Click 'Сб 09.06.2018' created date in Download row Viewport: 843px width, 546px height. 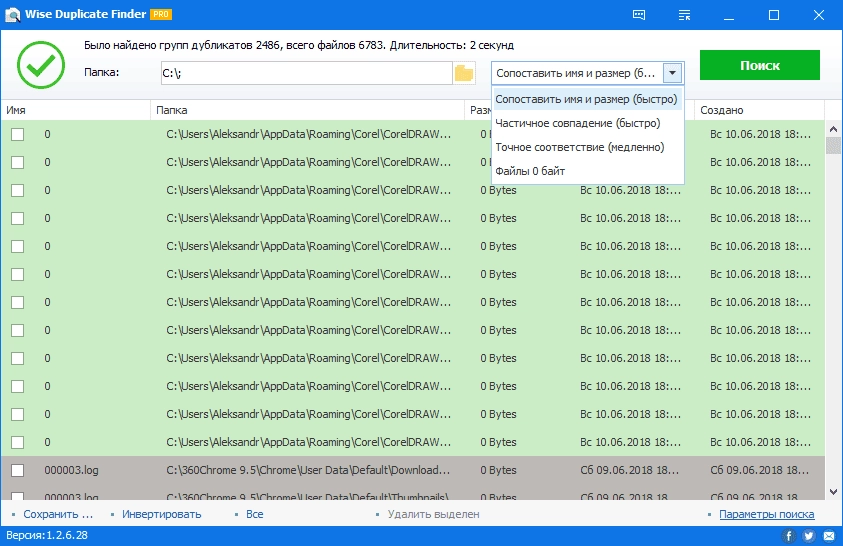click(x=759, y=470)
